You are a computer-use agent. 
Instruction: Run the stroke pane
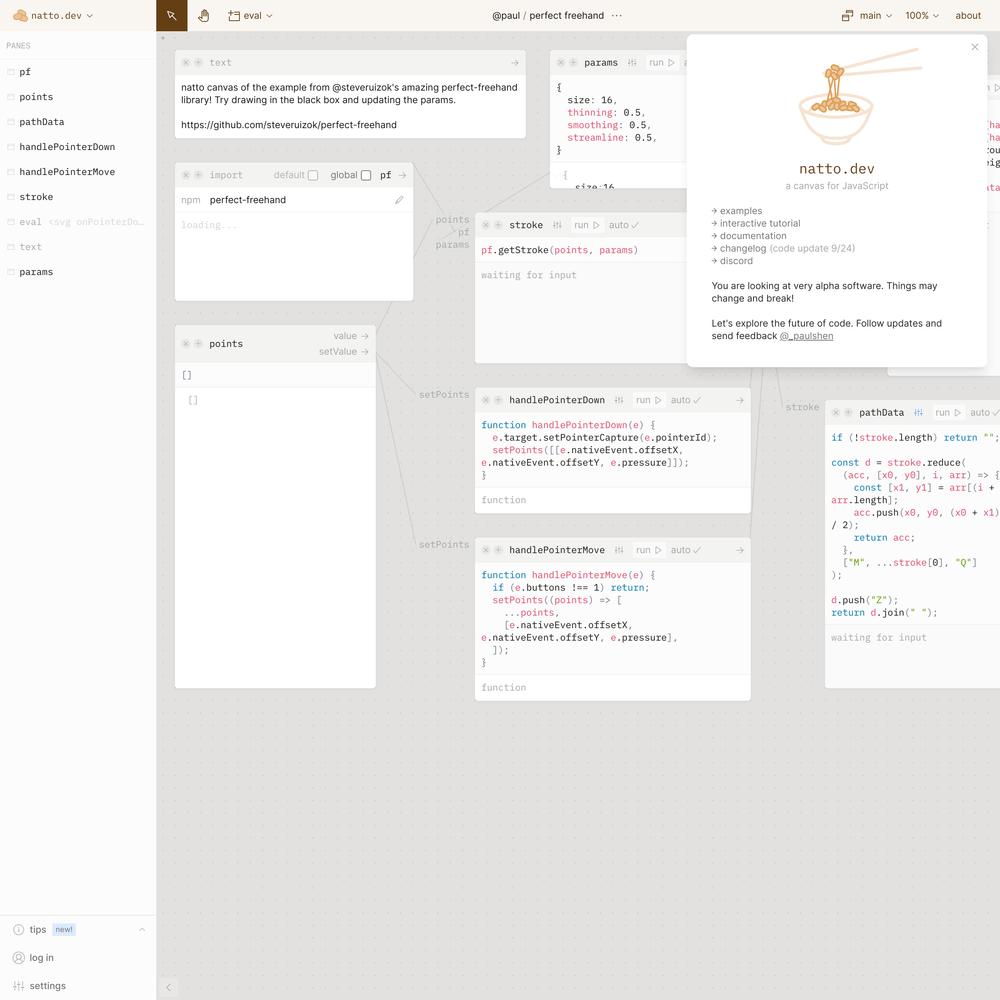(x=587, y=225)
